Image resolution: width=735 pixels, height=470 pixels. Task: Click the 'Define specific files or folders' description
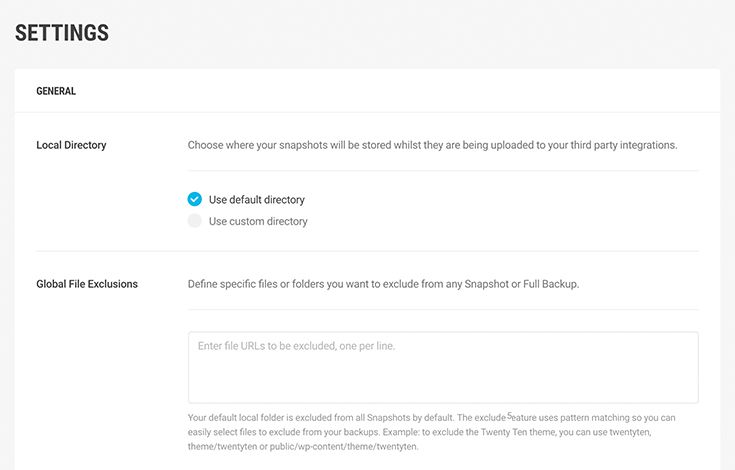(383, 283)
